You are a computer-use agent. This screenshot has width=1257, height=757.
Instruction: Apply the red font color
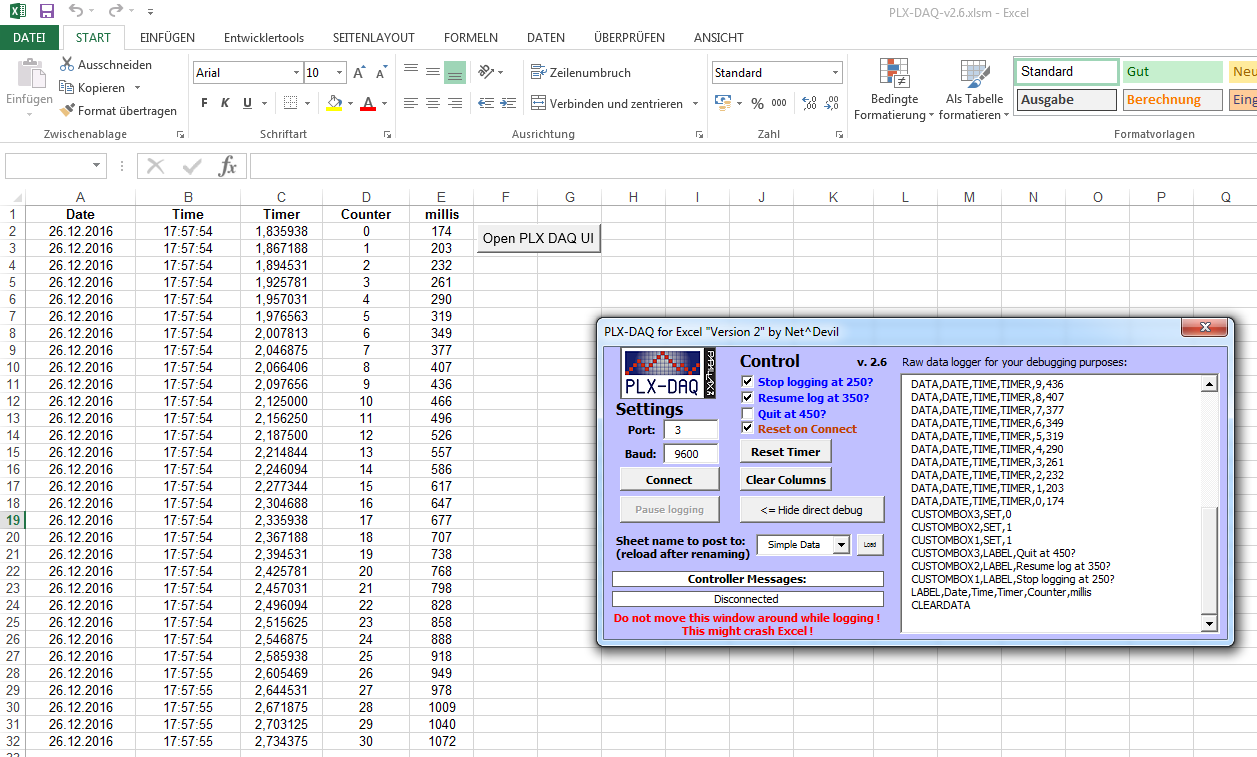tap(368, 103)
